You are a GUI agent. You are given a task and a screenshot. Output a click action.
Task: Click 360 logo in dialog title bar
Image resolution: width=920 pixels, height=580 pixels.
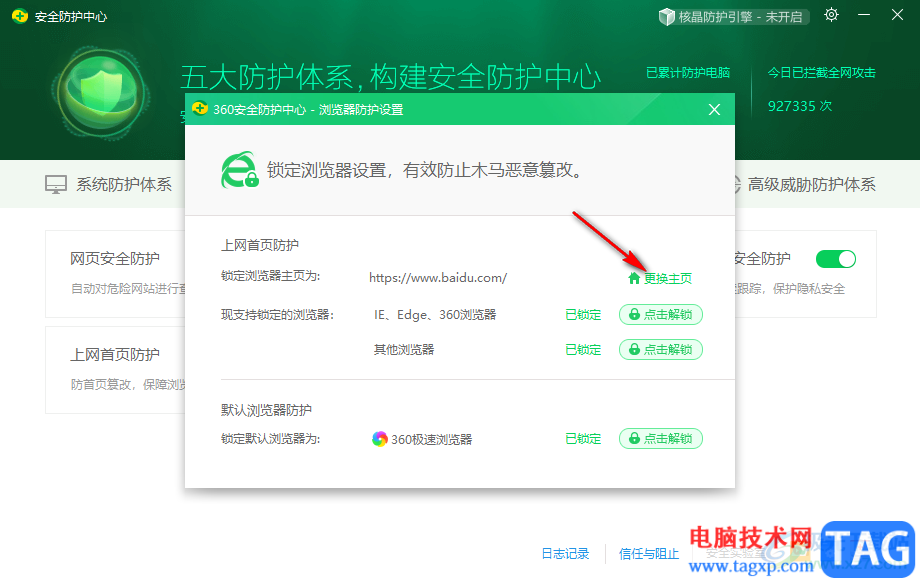(x=200, y=109)
